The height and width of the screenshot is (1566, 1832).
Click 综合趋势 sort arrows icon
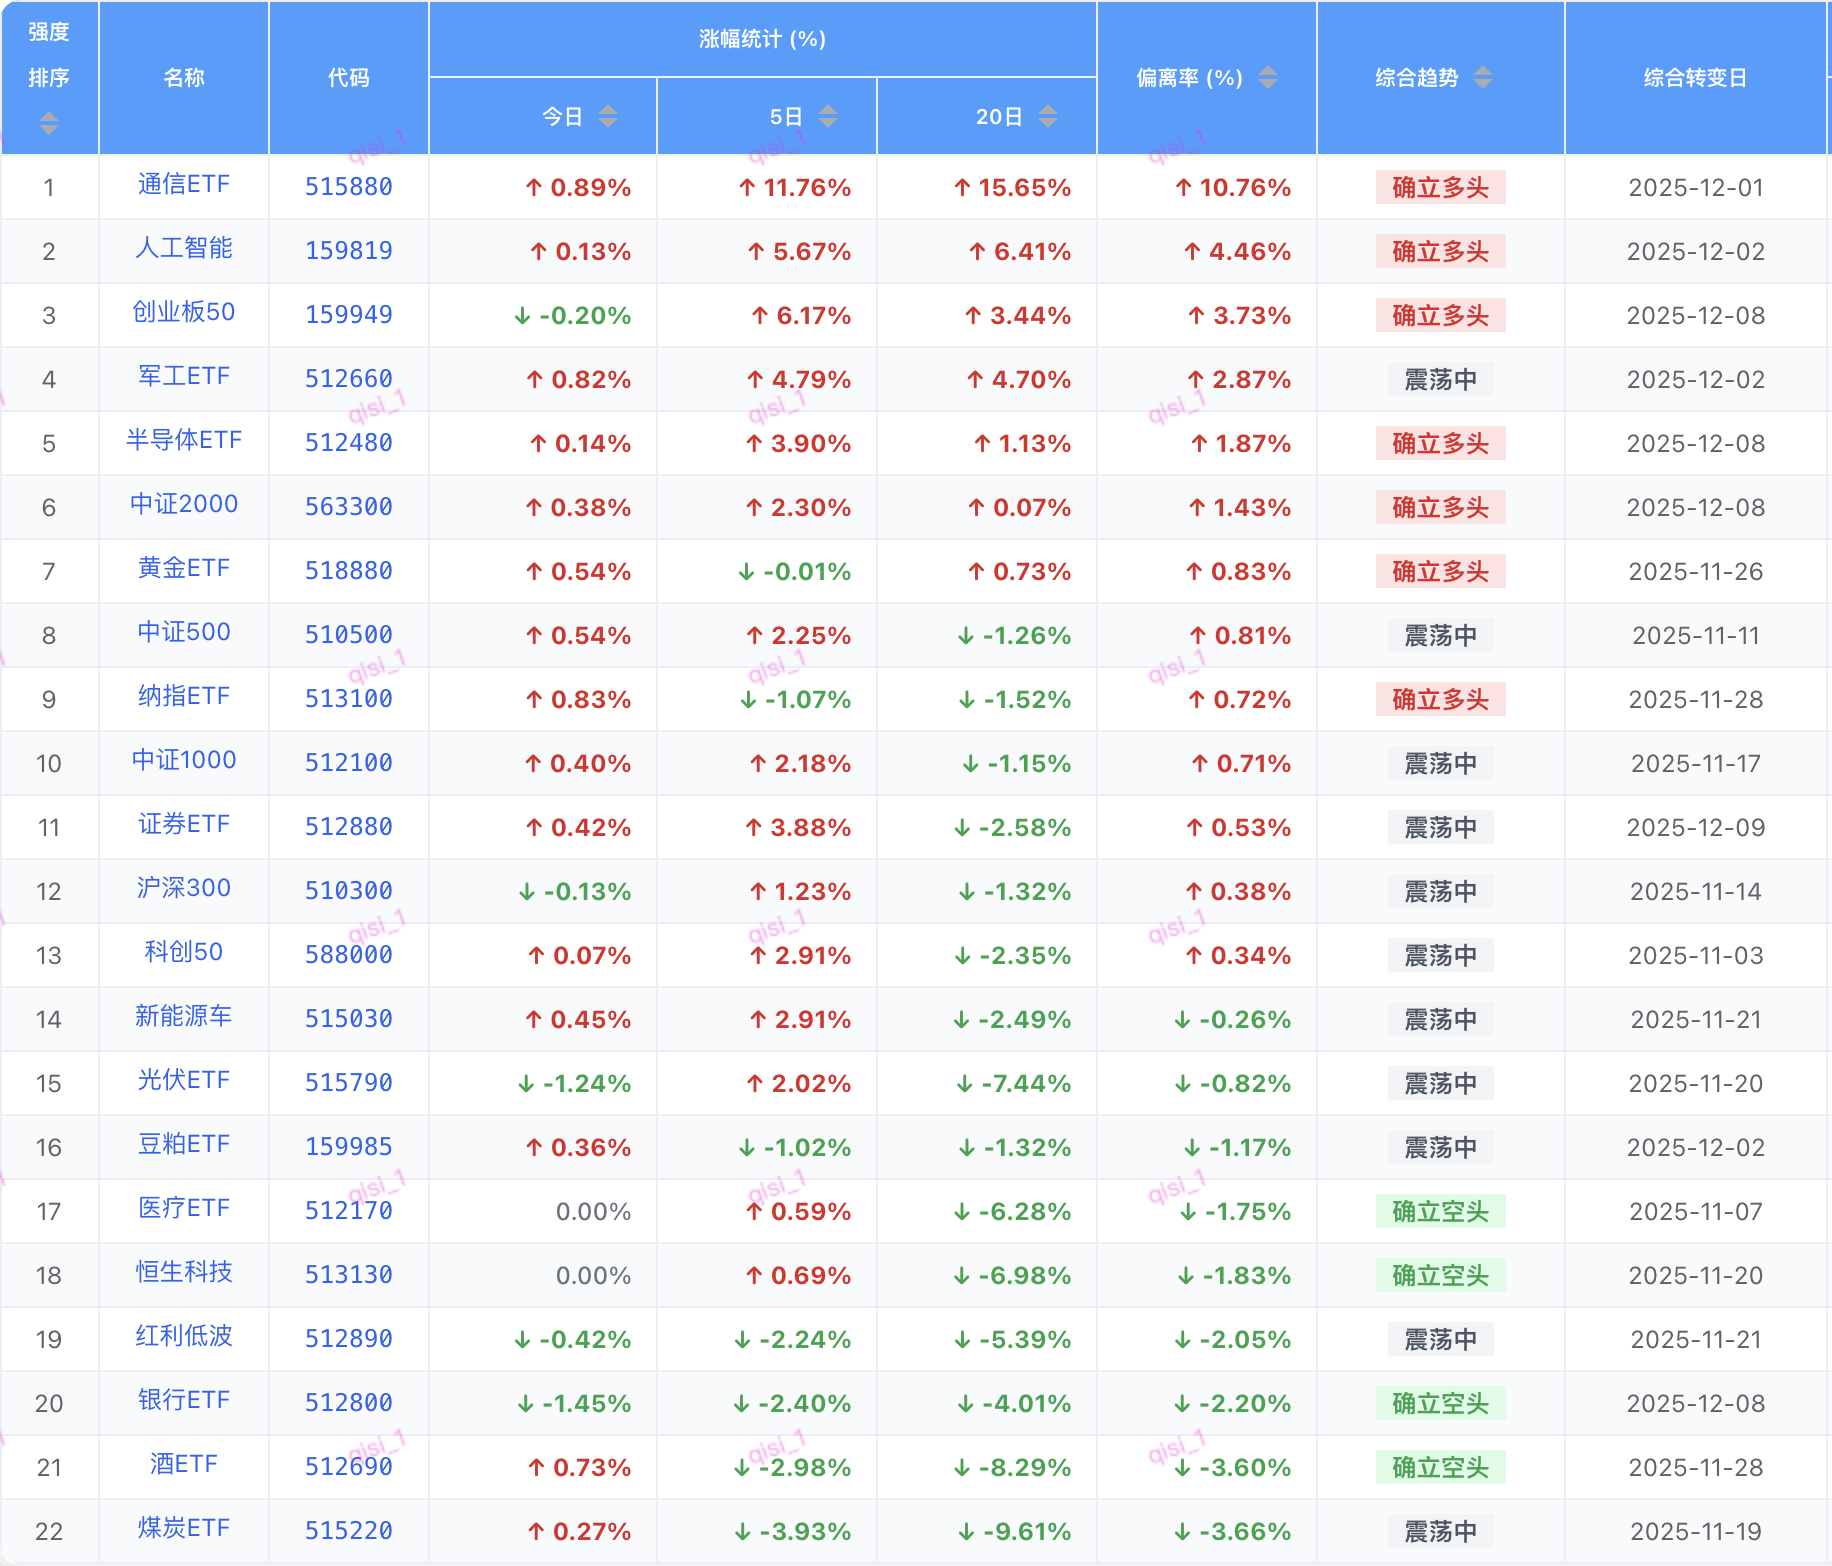(1482, 77)
